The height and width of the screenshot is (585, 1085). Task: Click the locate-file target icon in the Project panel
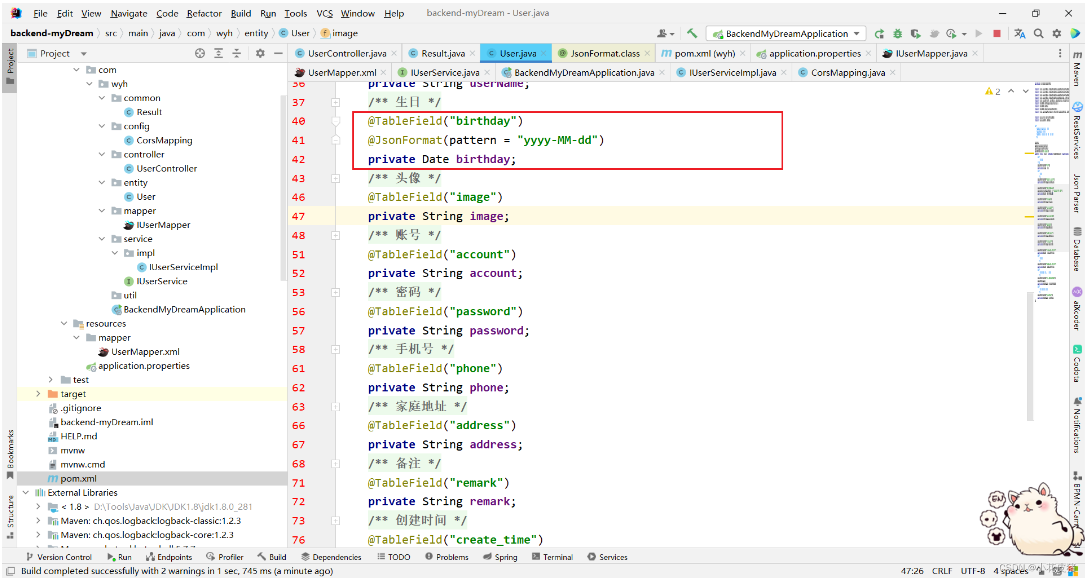point(200,53)
